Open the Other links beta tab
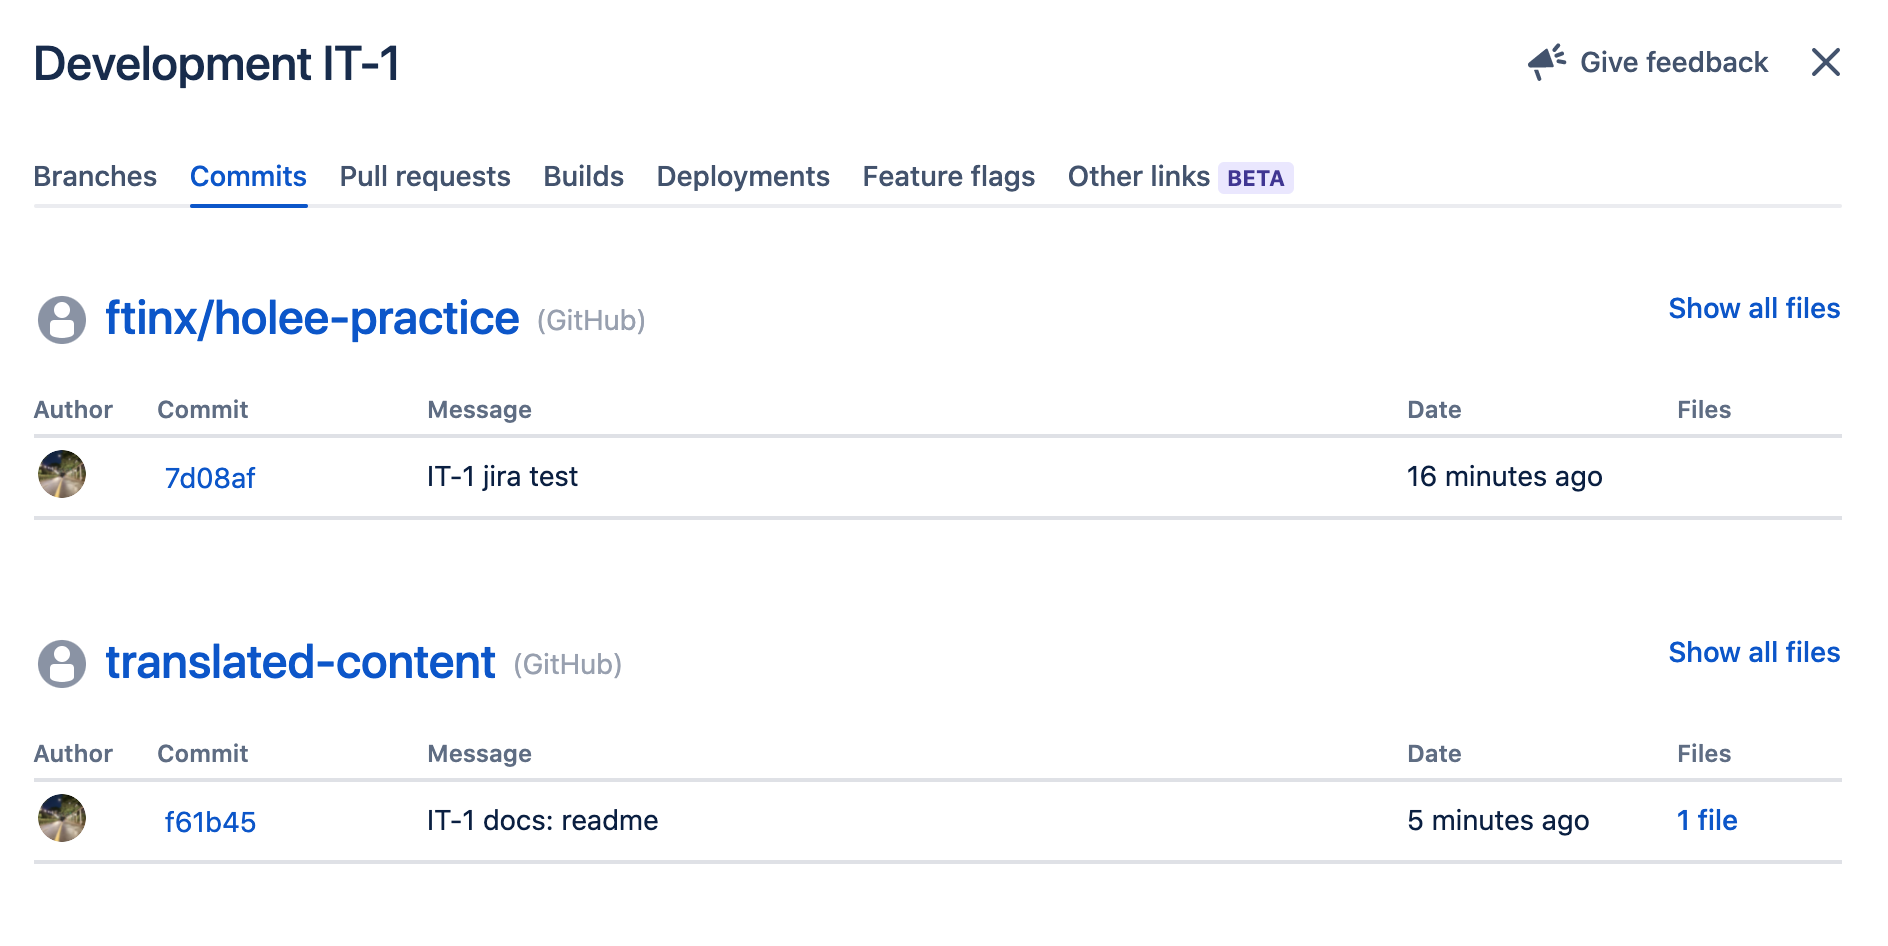Image resolution: width=1888 pixels, height=946 pixels. click(1179, 177)
